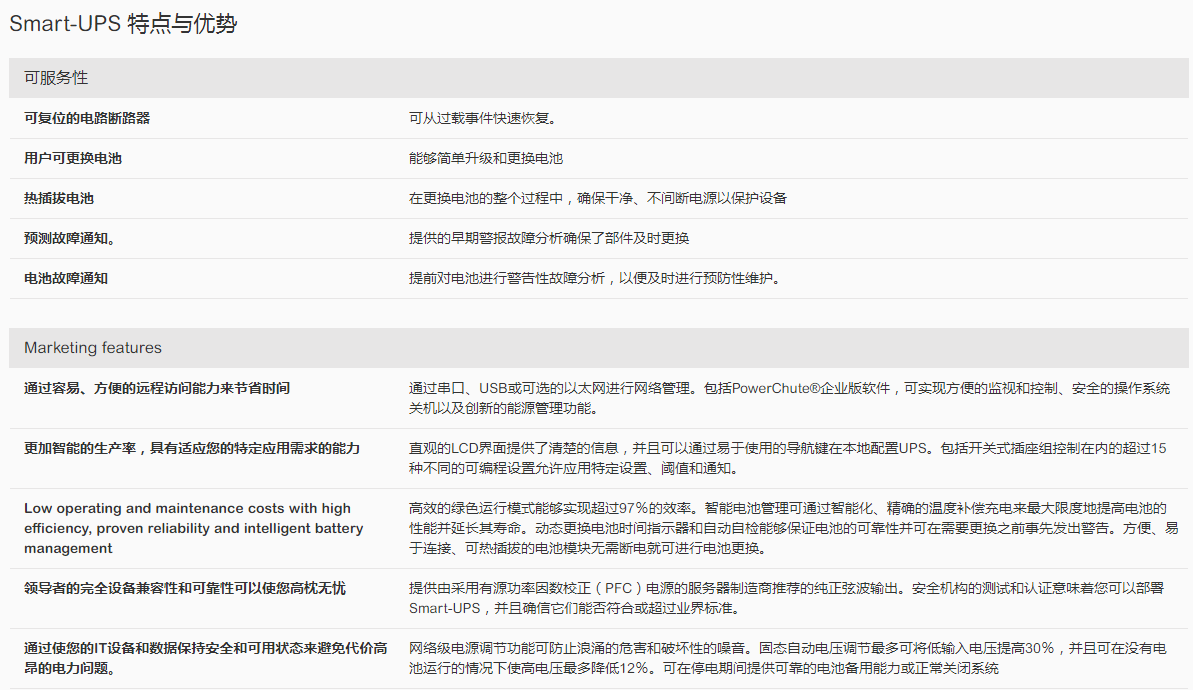
Task: Click the "电池故障通知" feature label
Action: [x=66, y=278]
